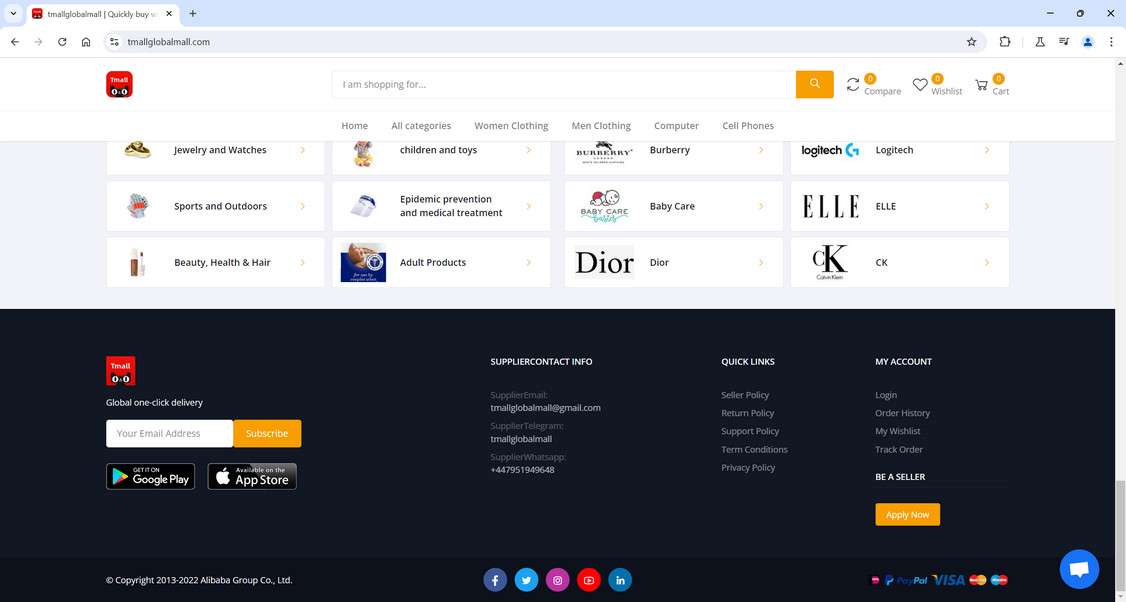
Task: Expand the Logitech brand arrow
Action: [x=987, y=150]
